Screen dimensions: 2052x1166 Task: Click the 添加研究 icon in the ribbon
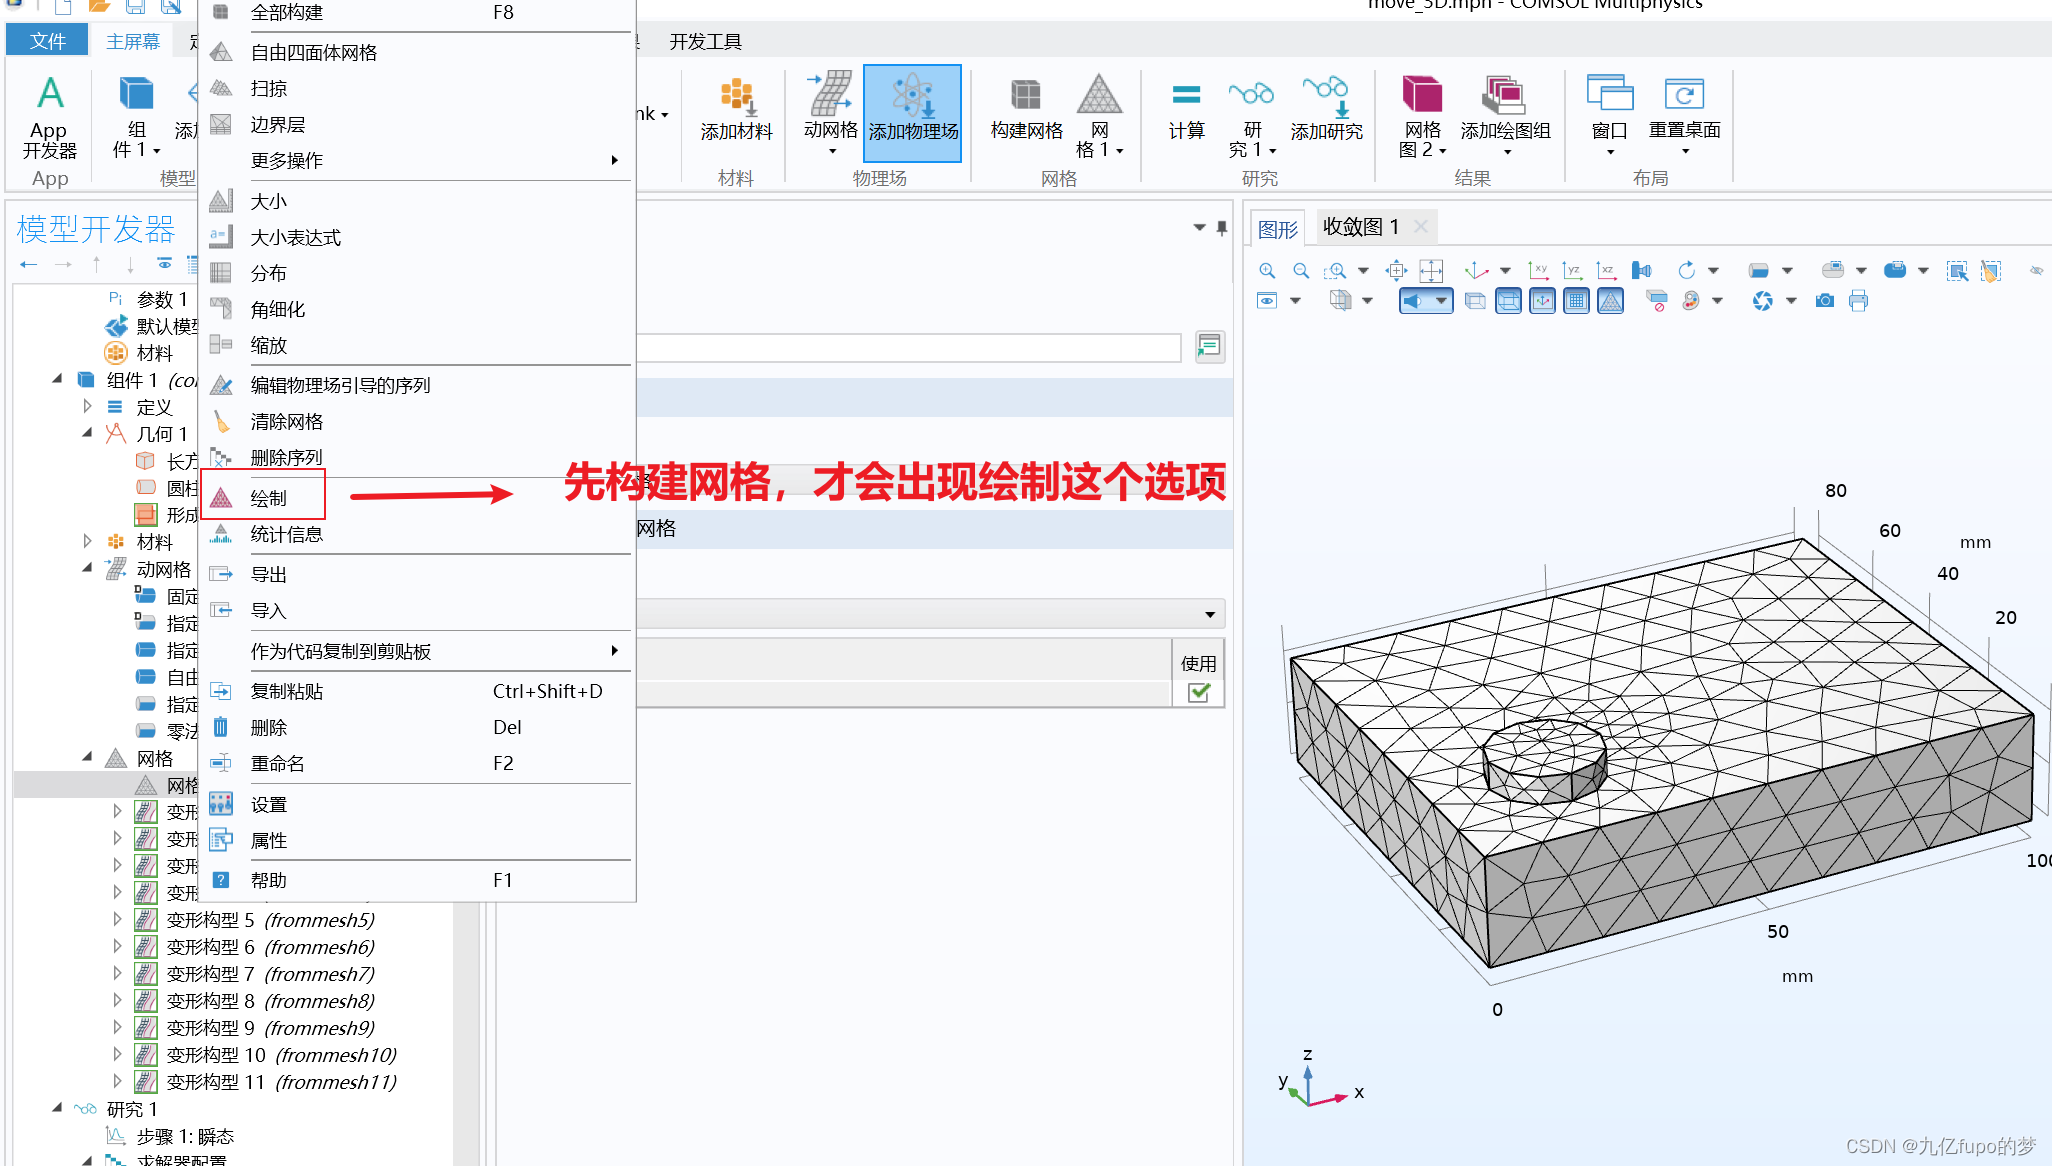[x=1326, y=113]
